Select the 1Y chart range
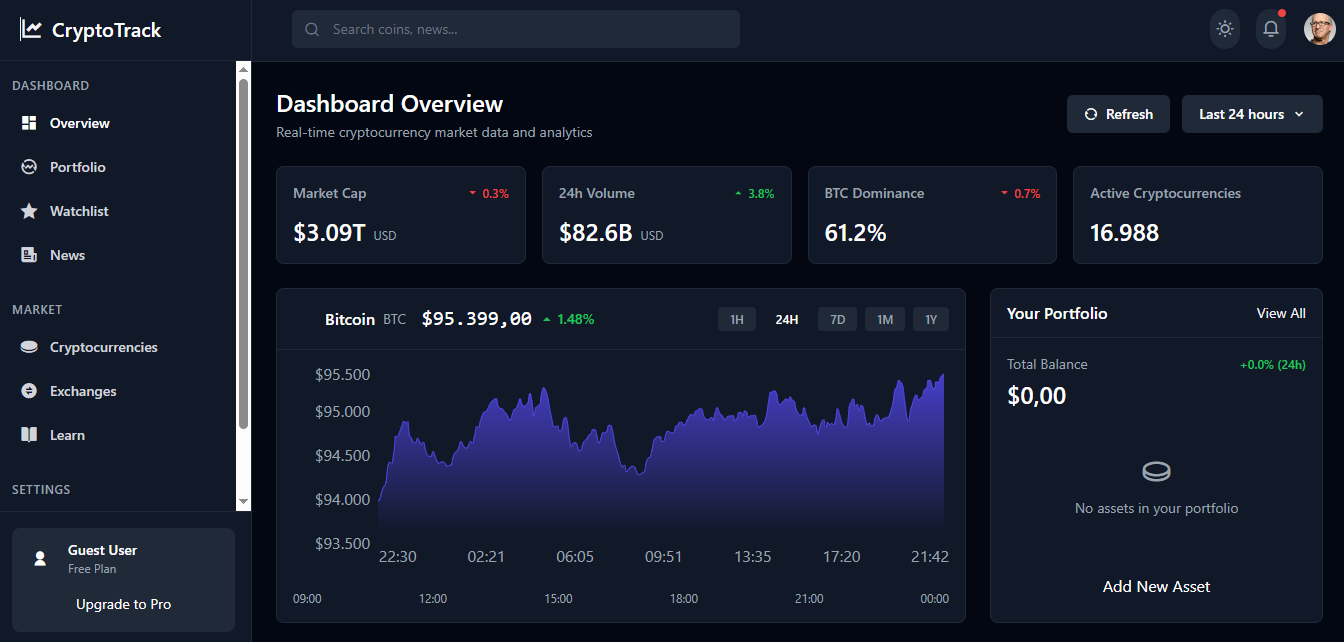 click(x=931, y=320)
